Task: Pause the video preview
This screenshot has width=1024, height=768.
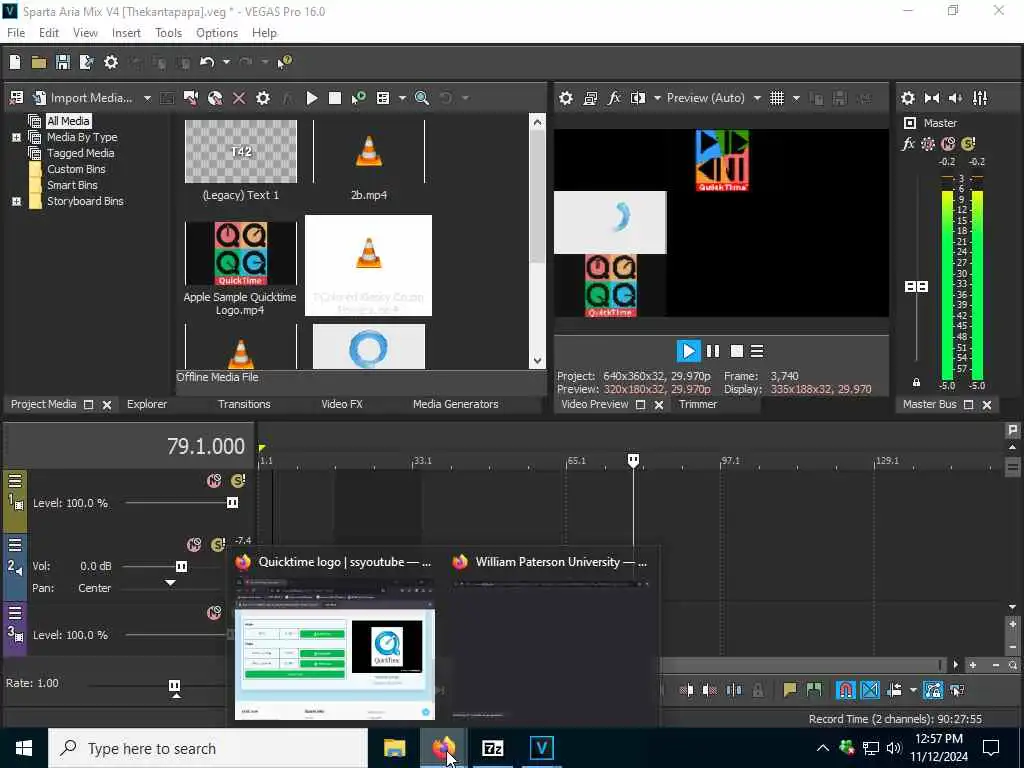Action: tap(712, 351)
